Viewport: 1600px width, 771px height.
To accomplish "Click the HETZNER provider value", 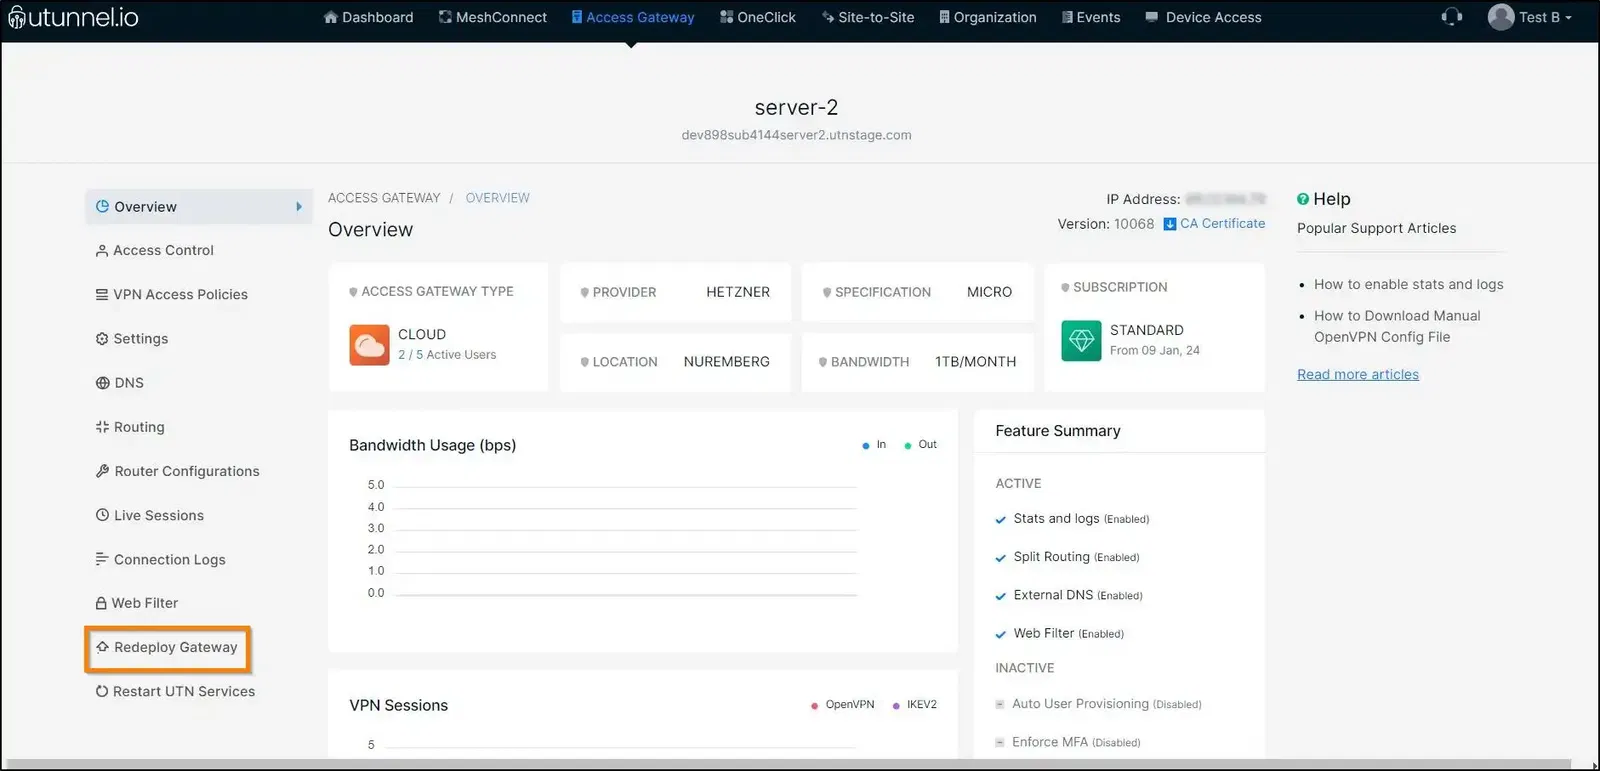I will (x=738, y=292).
